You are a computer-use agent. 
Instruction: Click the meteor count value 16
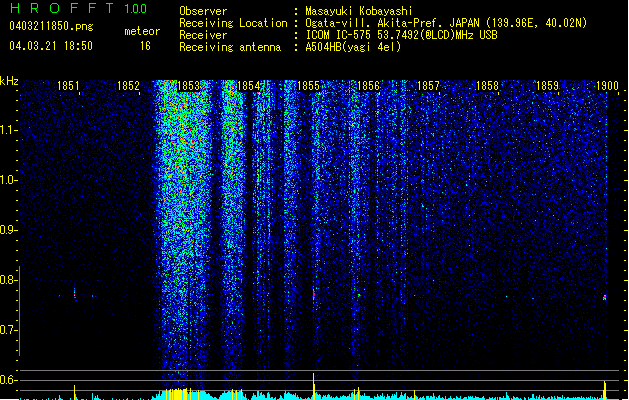click(145, 46)
